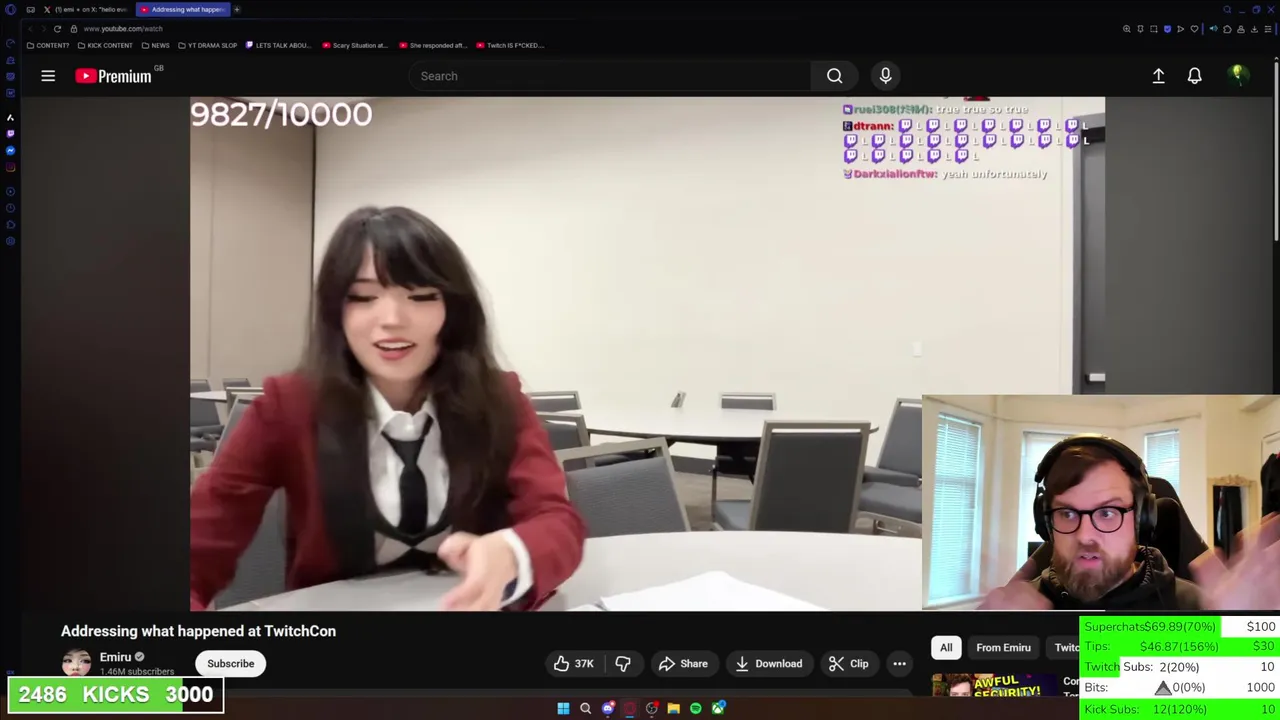Open Discord from the taskbar
This screenshot has width=1280, height=720.
(x=608, y=708)
